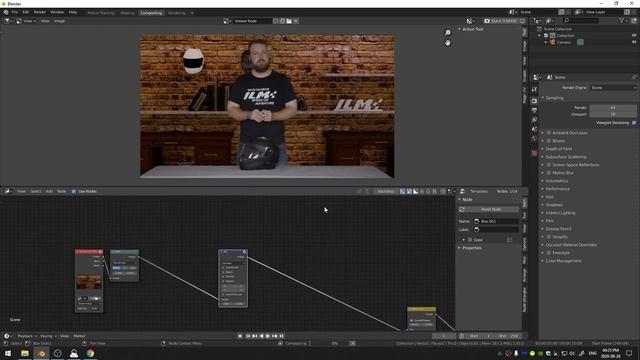Click the node Label input field
The height and width of the screenshot is (360, 640).
click(496, 229)
